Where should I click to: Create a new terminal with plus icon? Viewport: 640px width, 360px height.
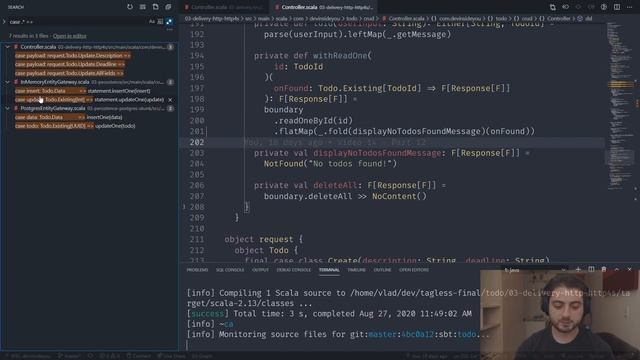click(x=578, y=269)
